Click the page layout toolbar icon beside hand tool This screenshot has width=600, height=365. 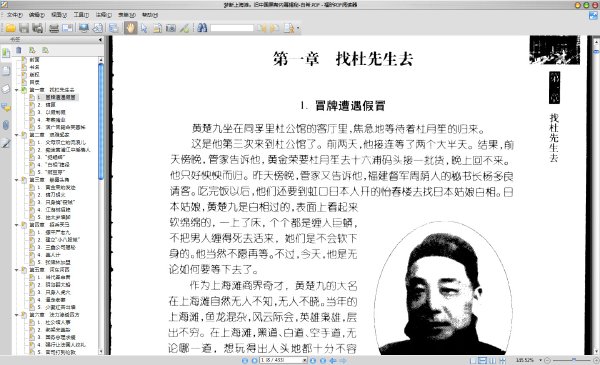click(113, 28)
